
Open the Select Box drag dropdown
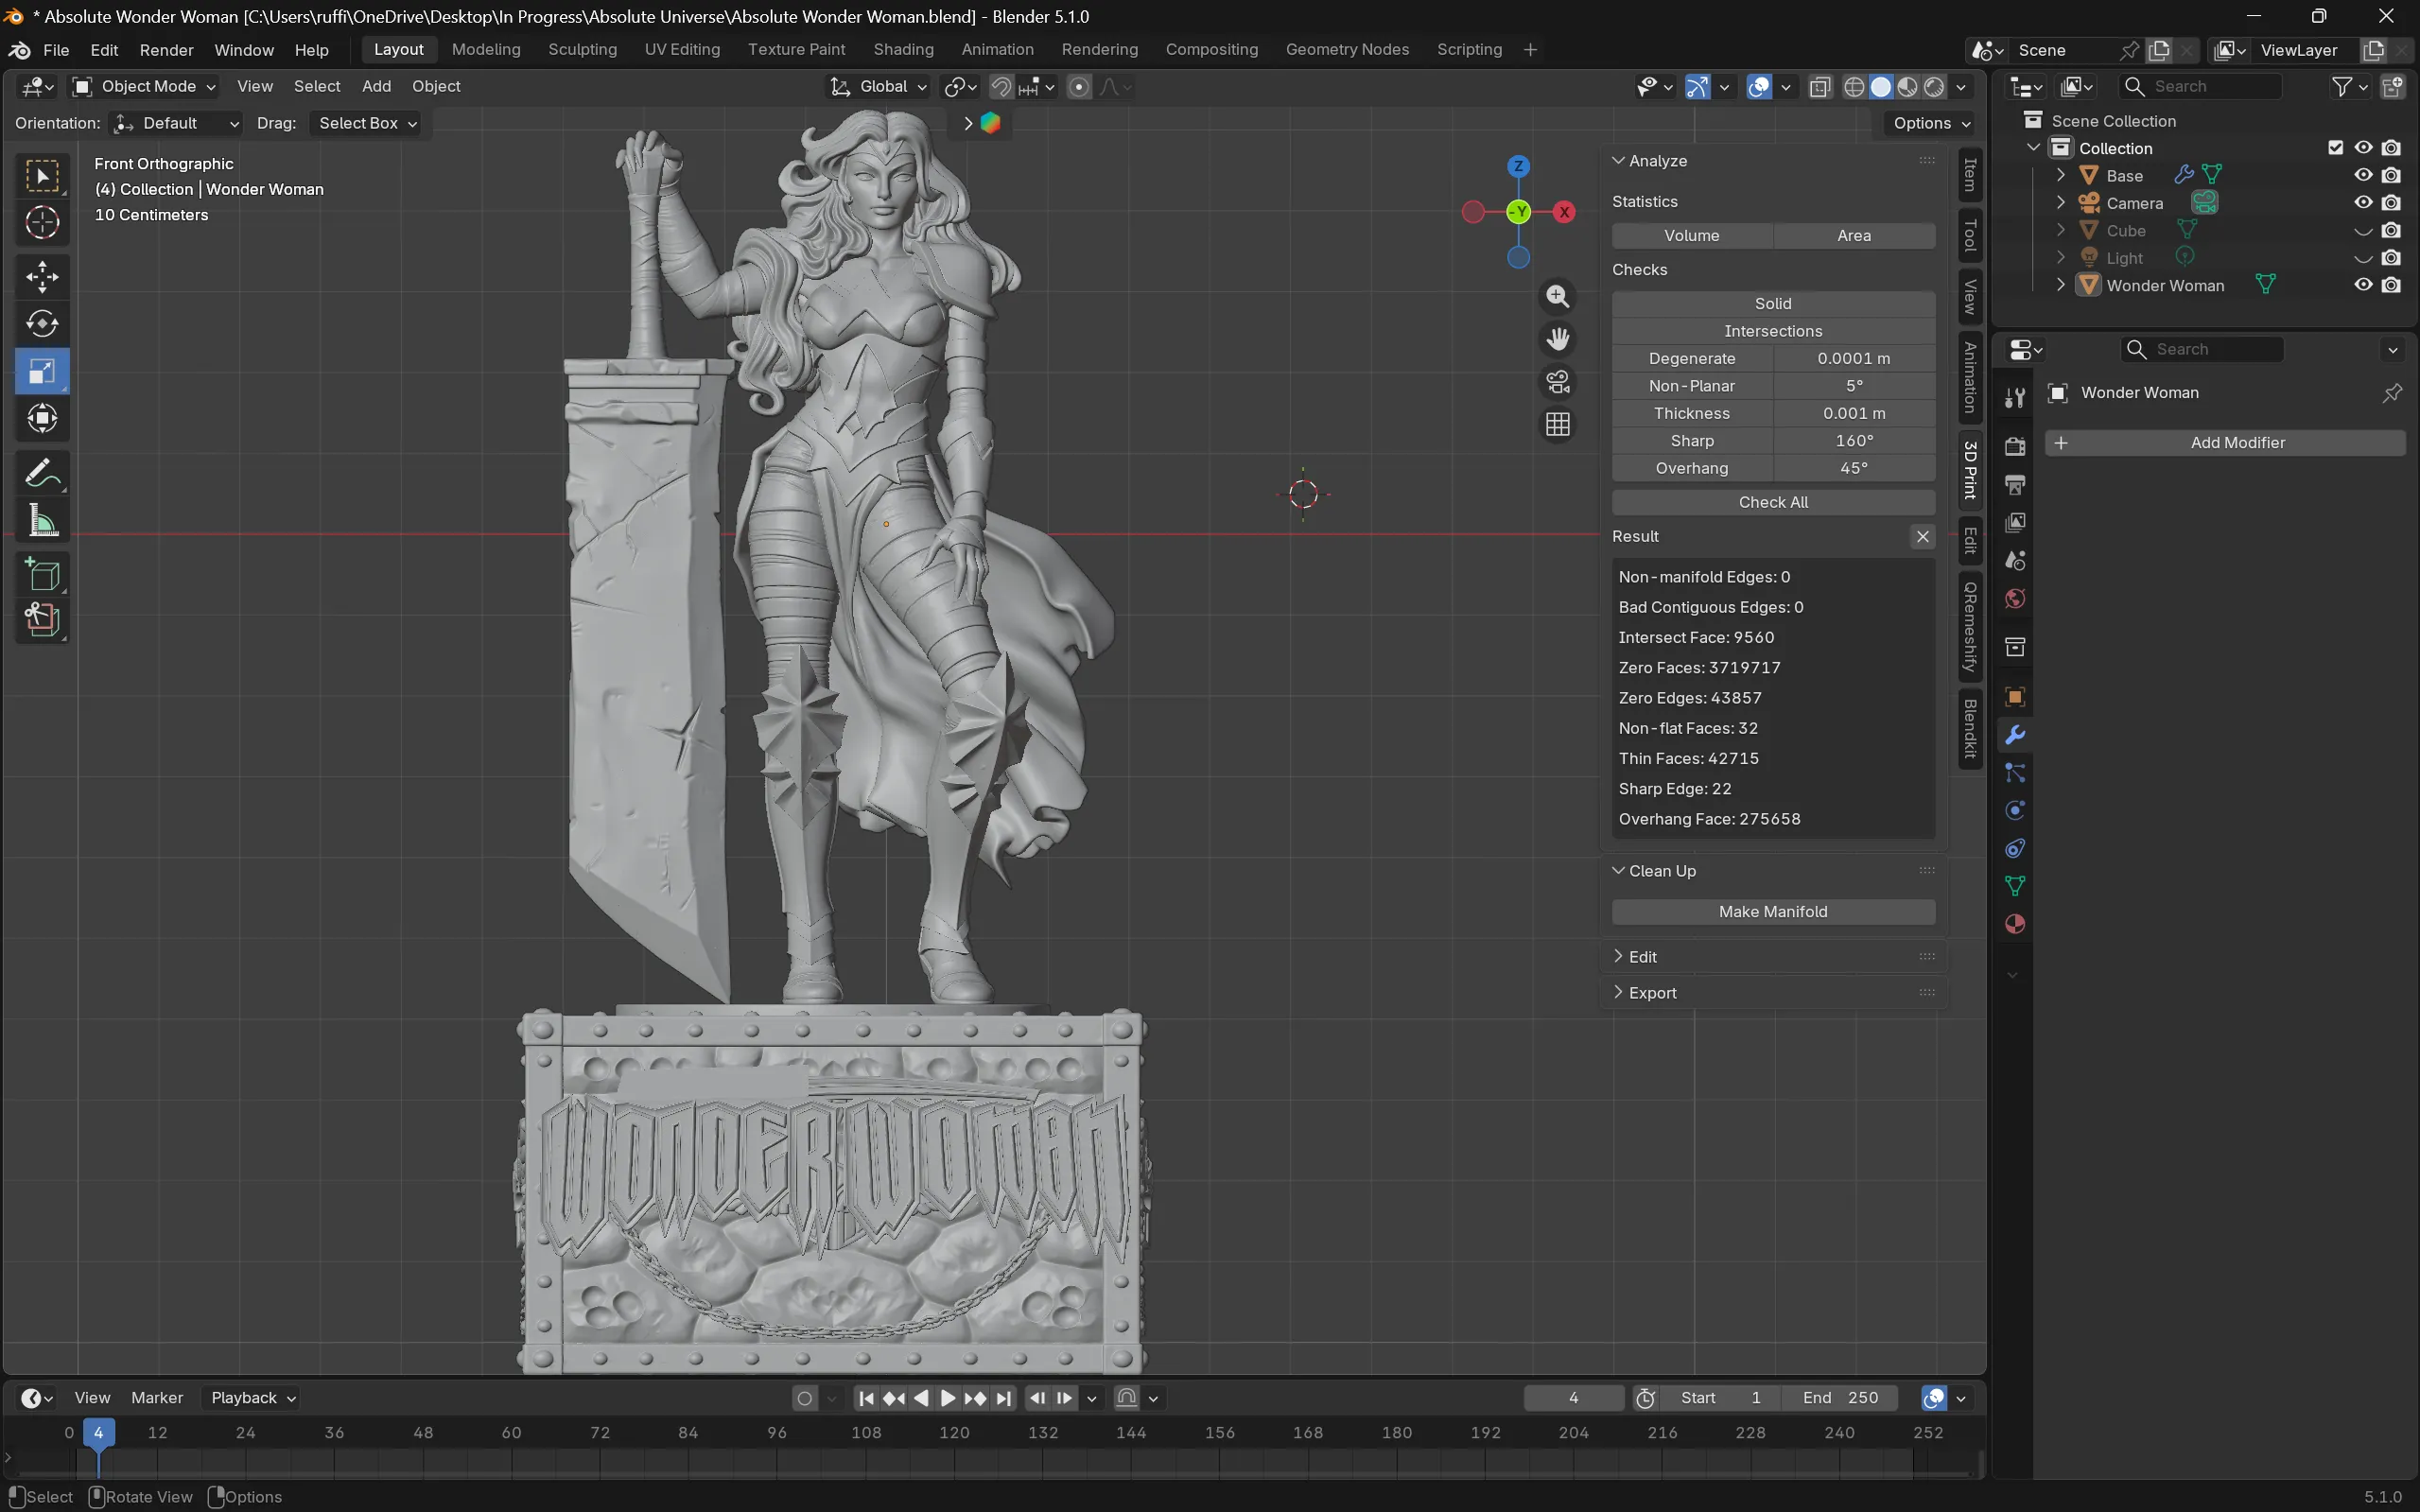click(x=365, y=123)
